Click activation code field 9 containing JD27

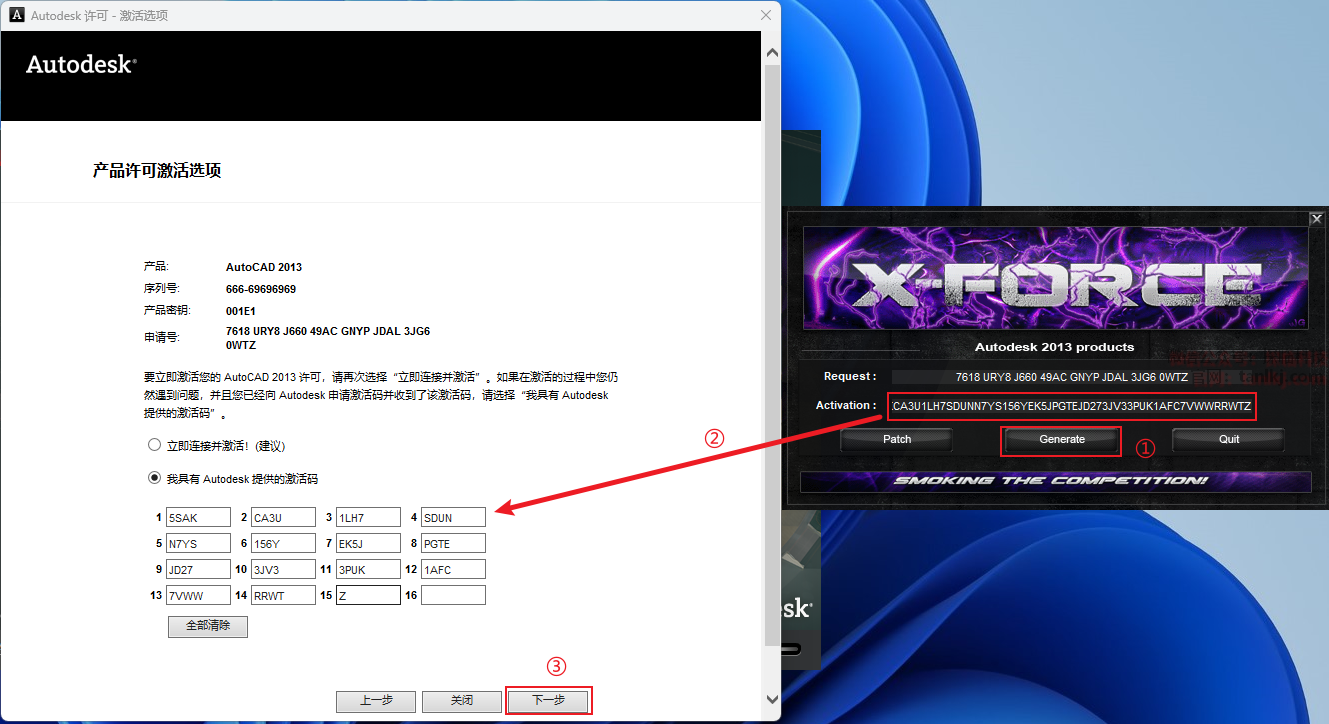[x=199, y=569]
